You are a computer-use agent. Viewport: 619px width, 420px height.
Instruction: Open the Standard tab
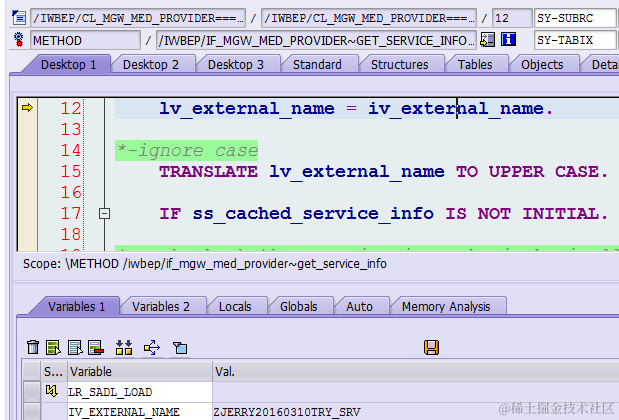coord(317,64)
